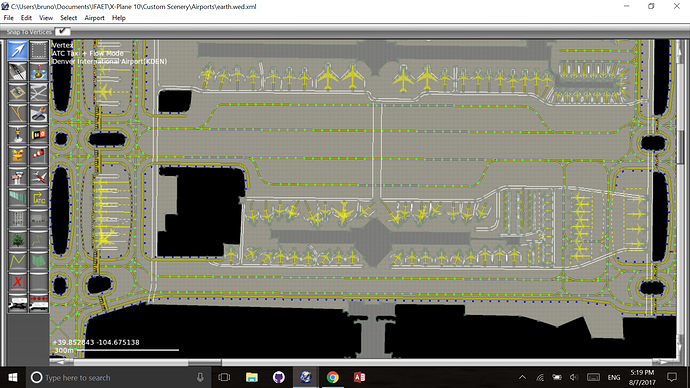Select the Ramp Start airplane tool
690x388 pixels.
point(39,177)
